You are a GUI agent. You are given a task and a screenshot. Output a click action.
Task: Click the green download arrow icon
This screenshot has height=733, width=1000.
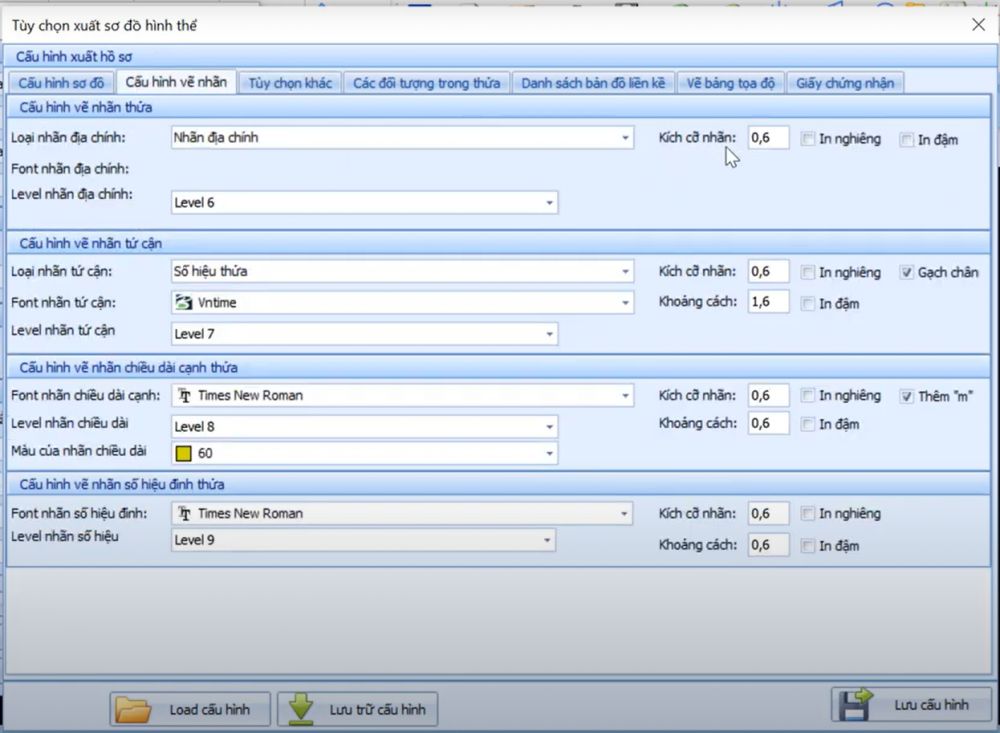(x=301, y=708)
